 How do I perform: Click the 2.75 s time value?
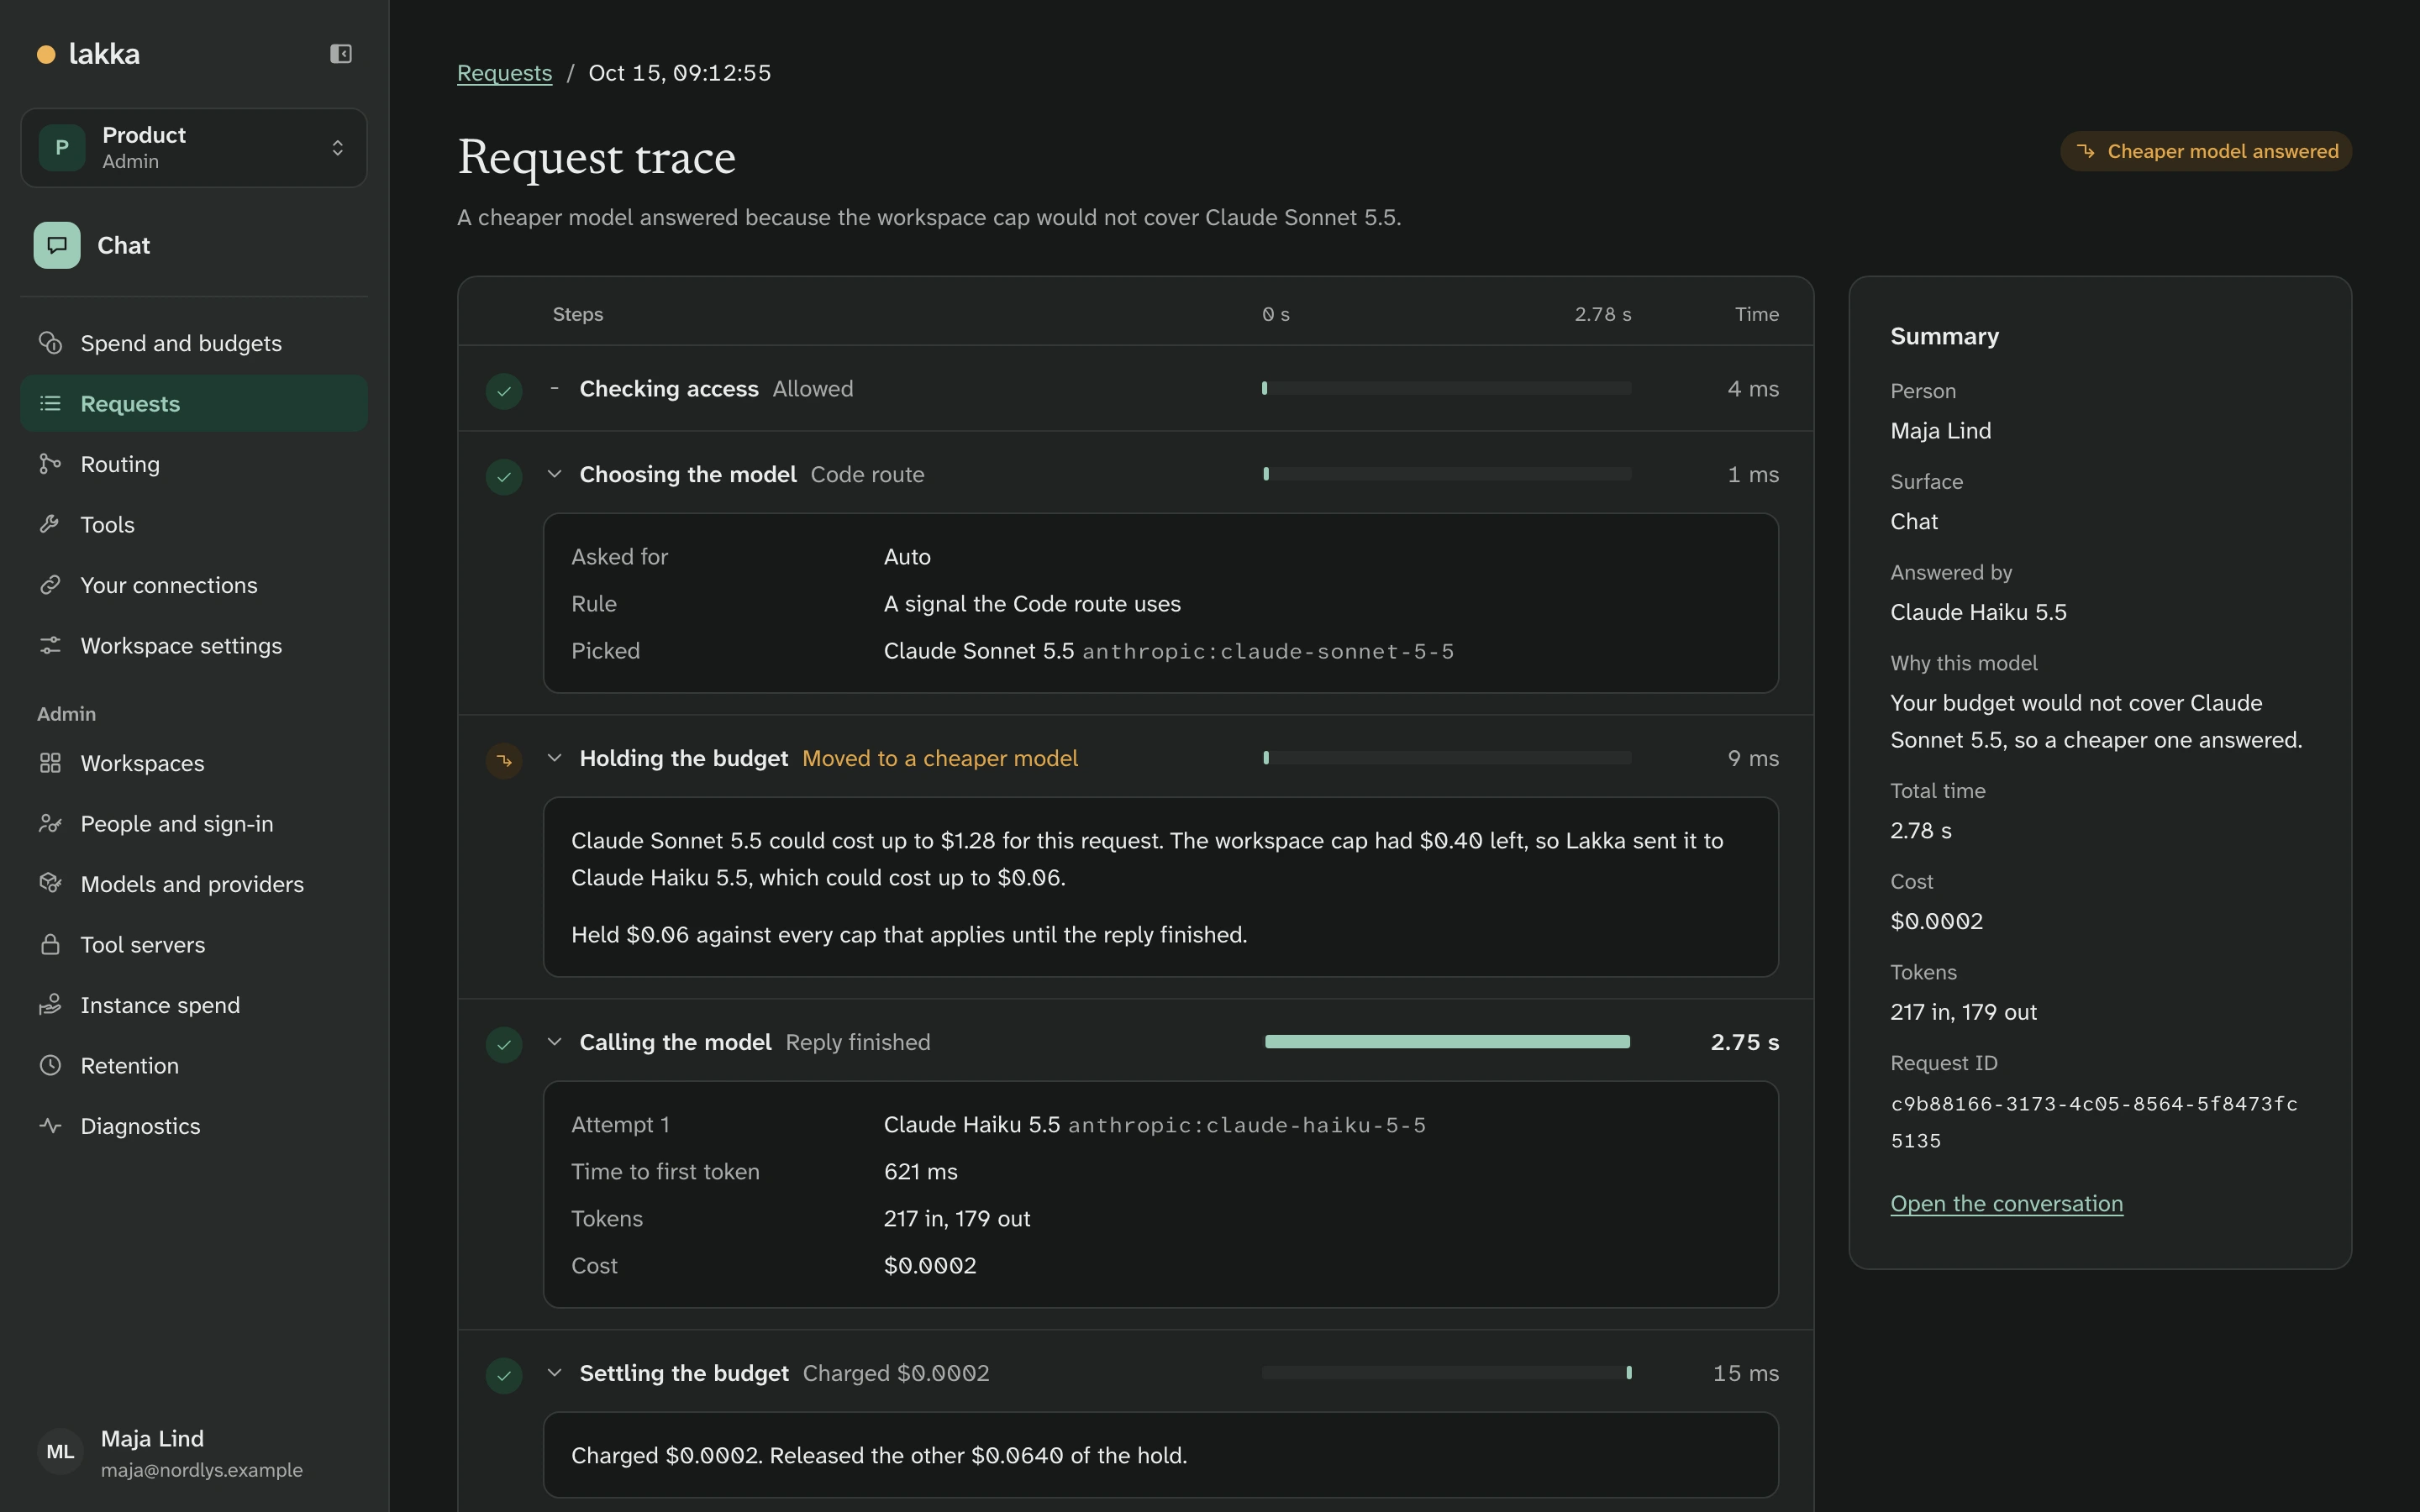(1744, 1042)
